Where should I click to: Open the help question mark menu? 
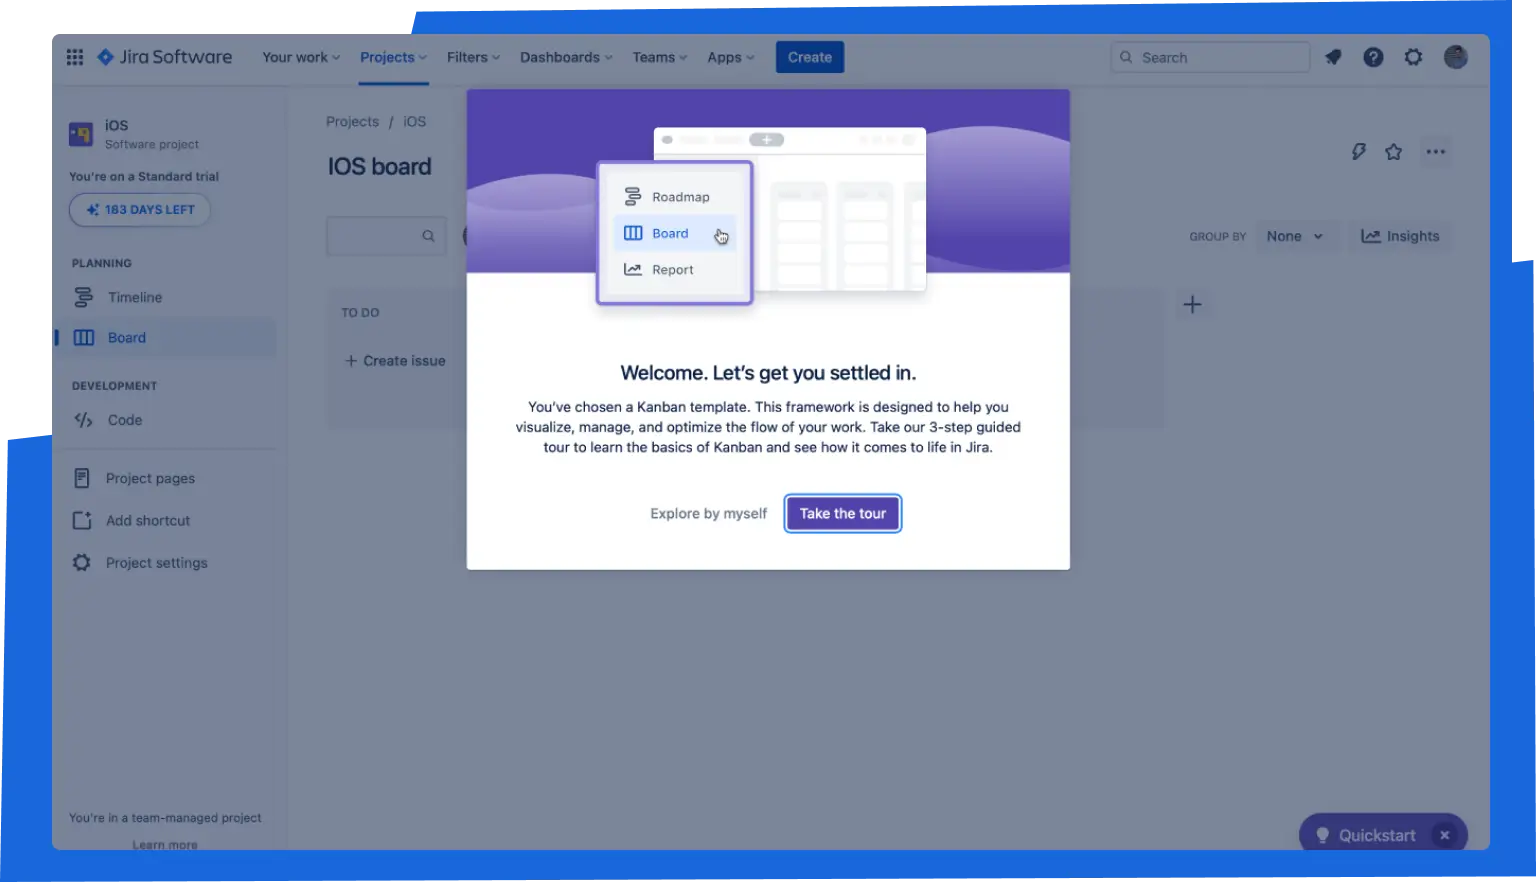tap(1373, 57)
